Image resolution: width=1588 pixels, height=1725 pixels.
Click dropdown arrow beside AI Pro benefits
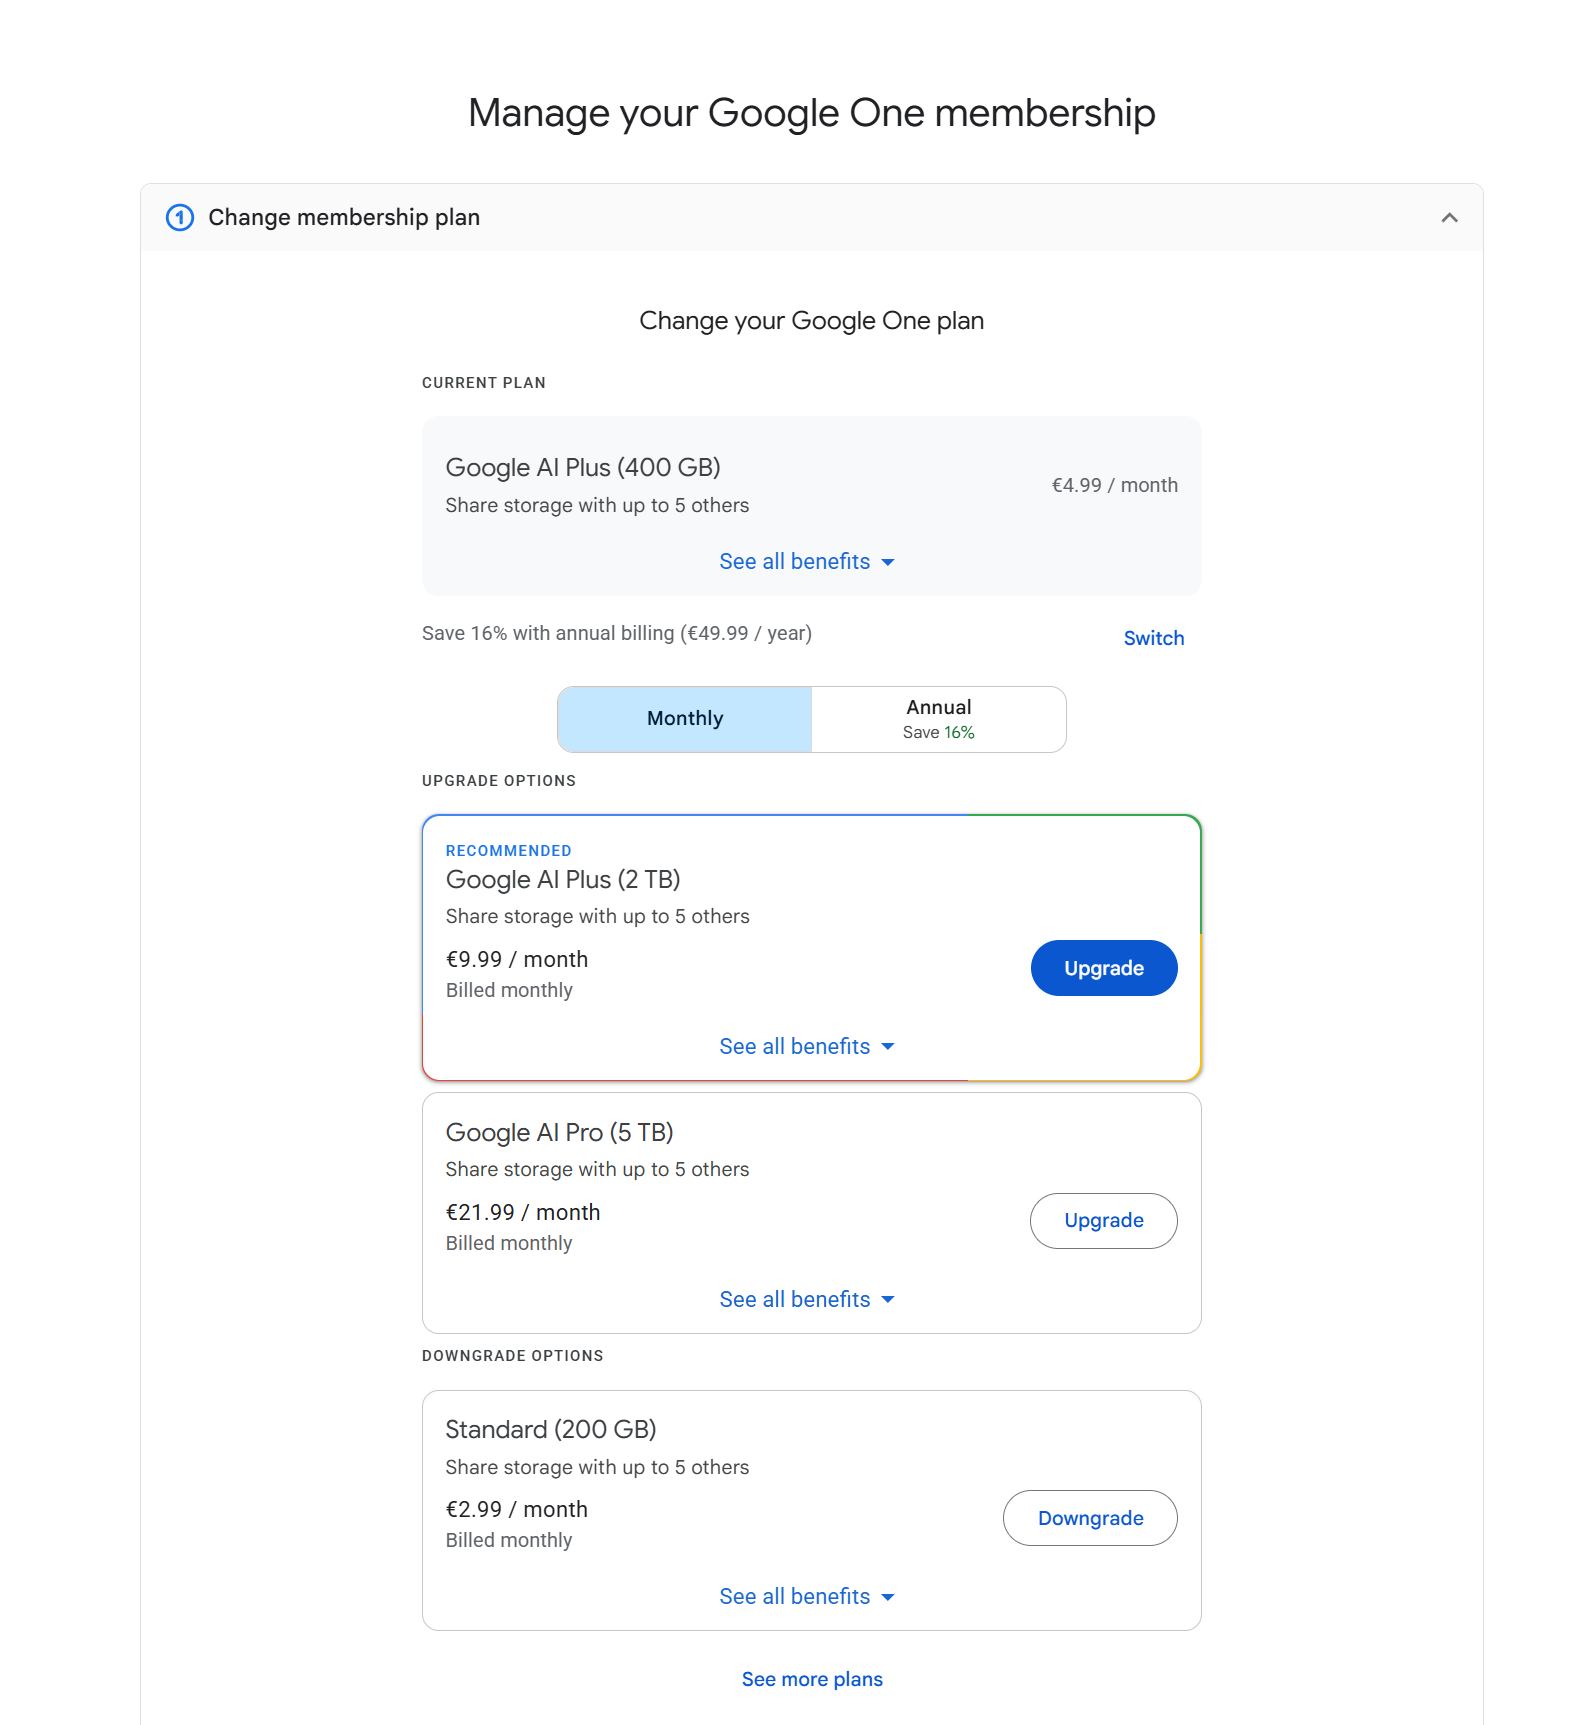888,1300
